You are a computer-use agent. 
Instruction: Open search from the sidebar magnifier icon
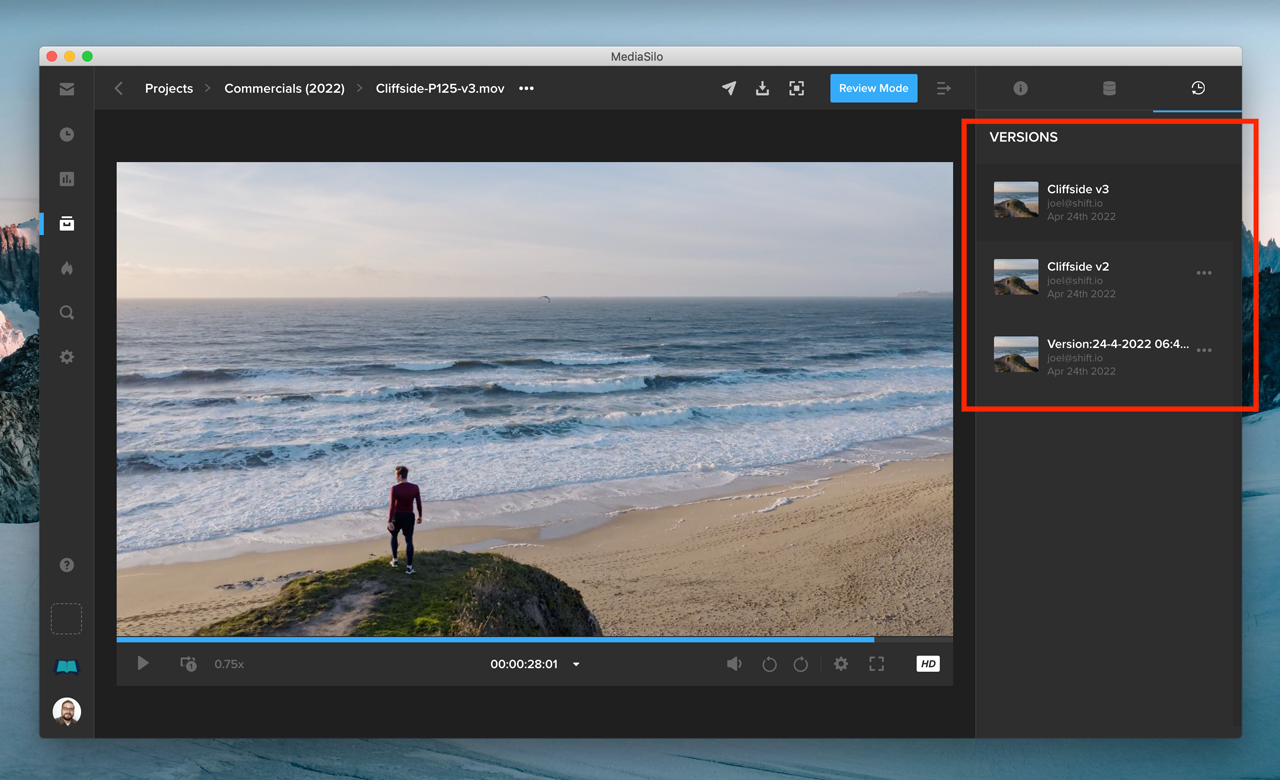pos(67,313)
